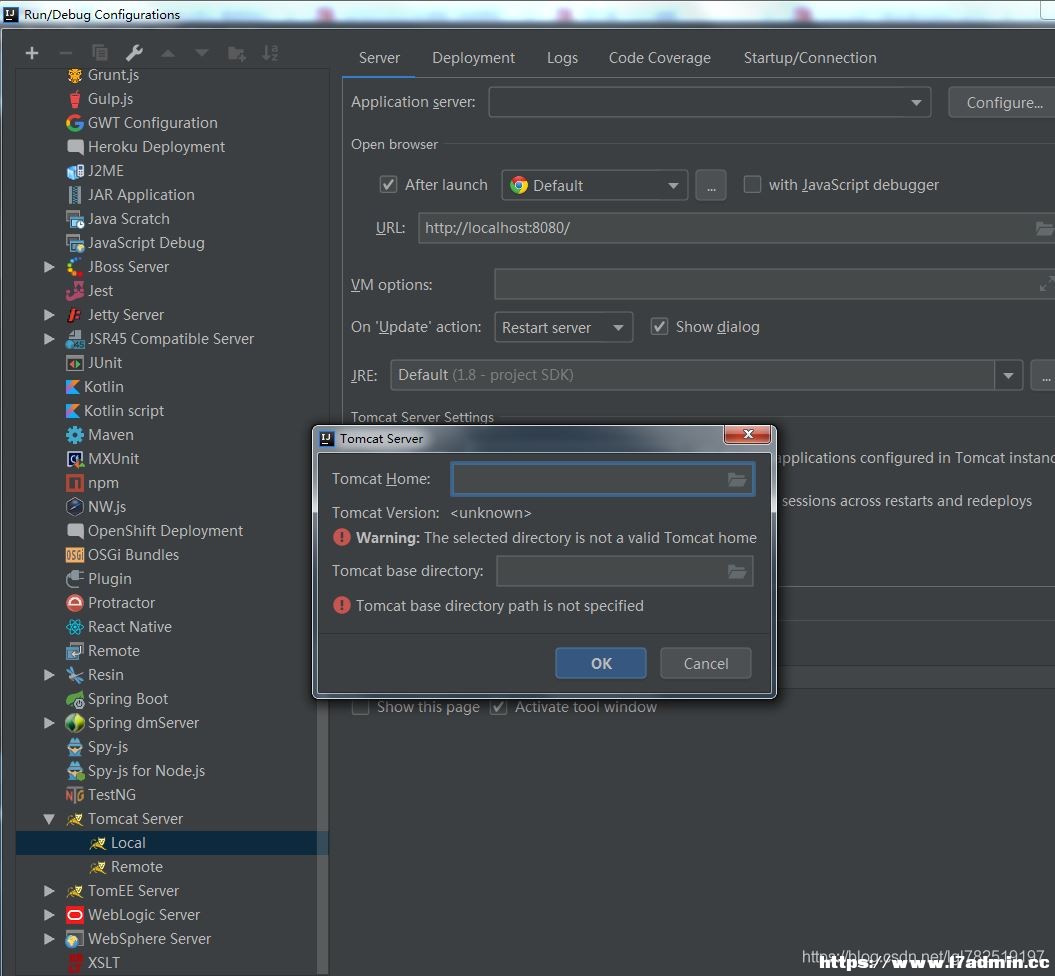Open the JRE dropdown arrow
Screen dimensions: 1055x976
(x=1008, y=375)
